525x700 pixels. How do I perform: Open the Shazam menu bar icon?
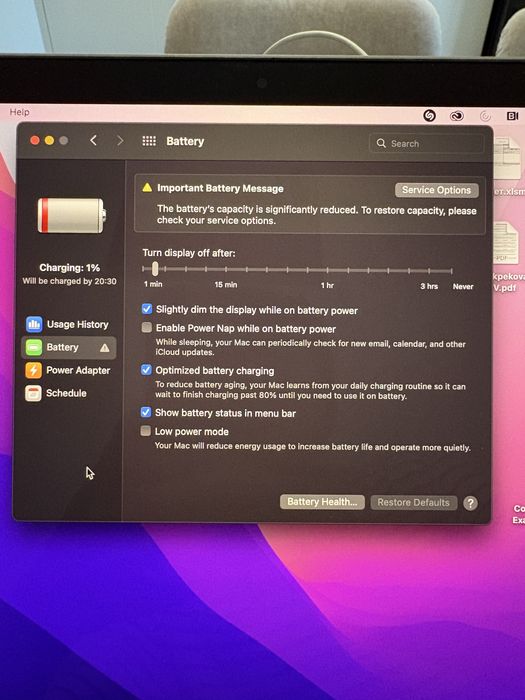(x=429, y=116)
